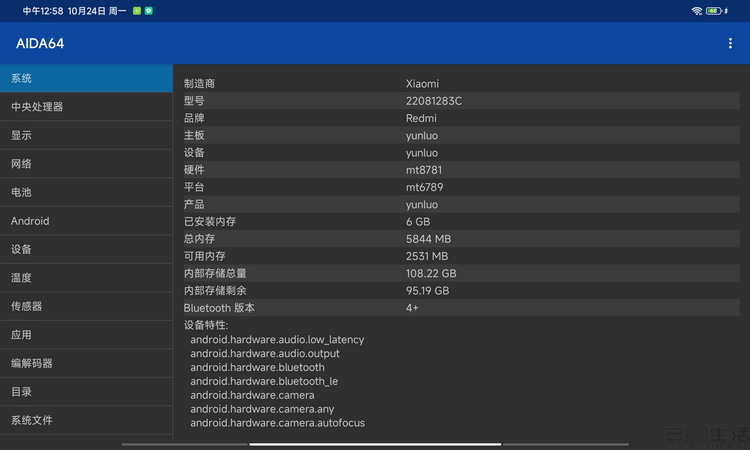Select the 主板 yunluo value

click(x=422, y=136)
